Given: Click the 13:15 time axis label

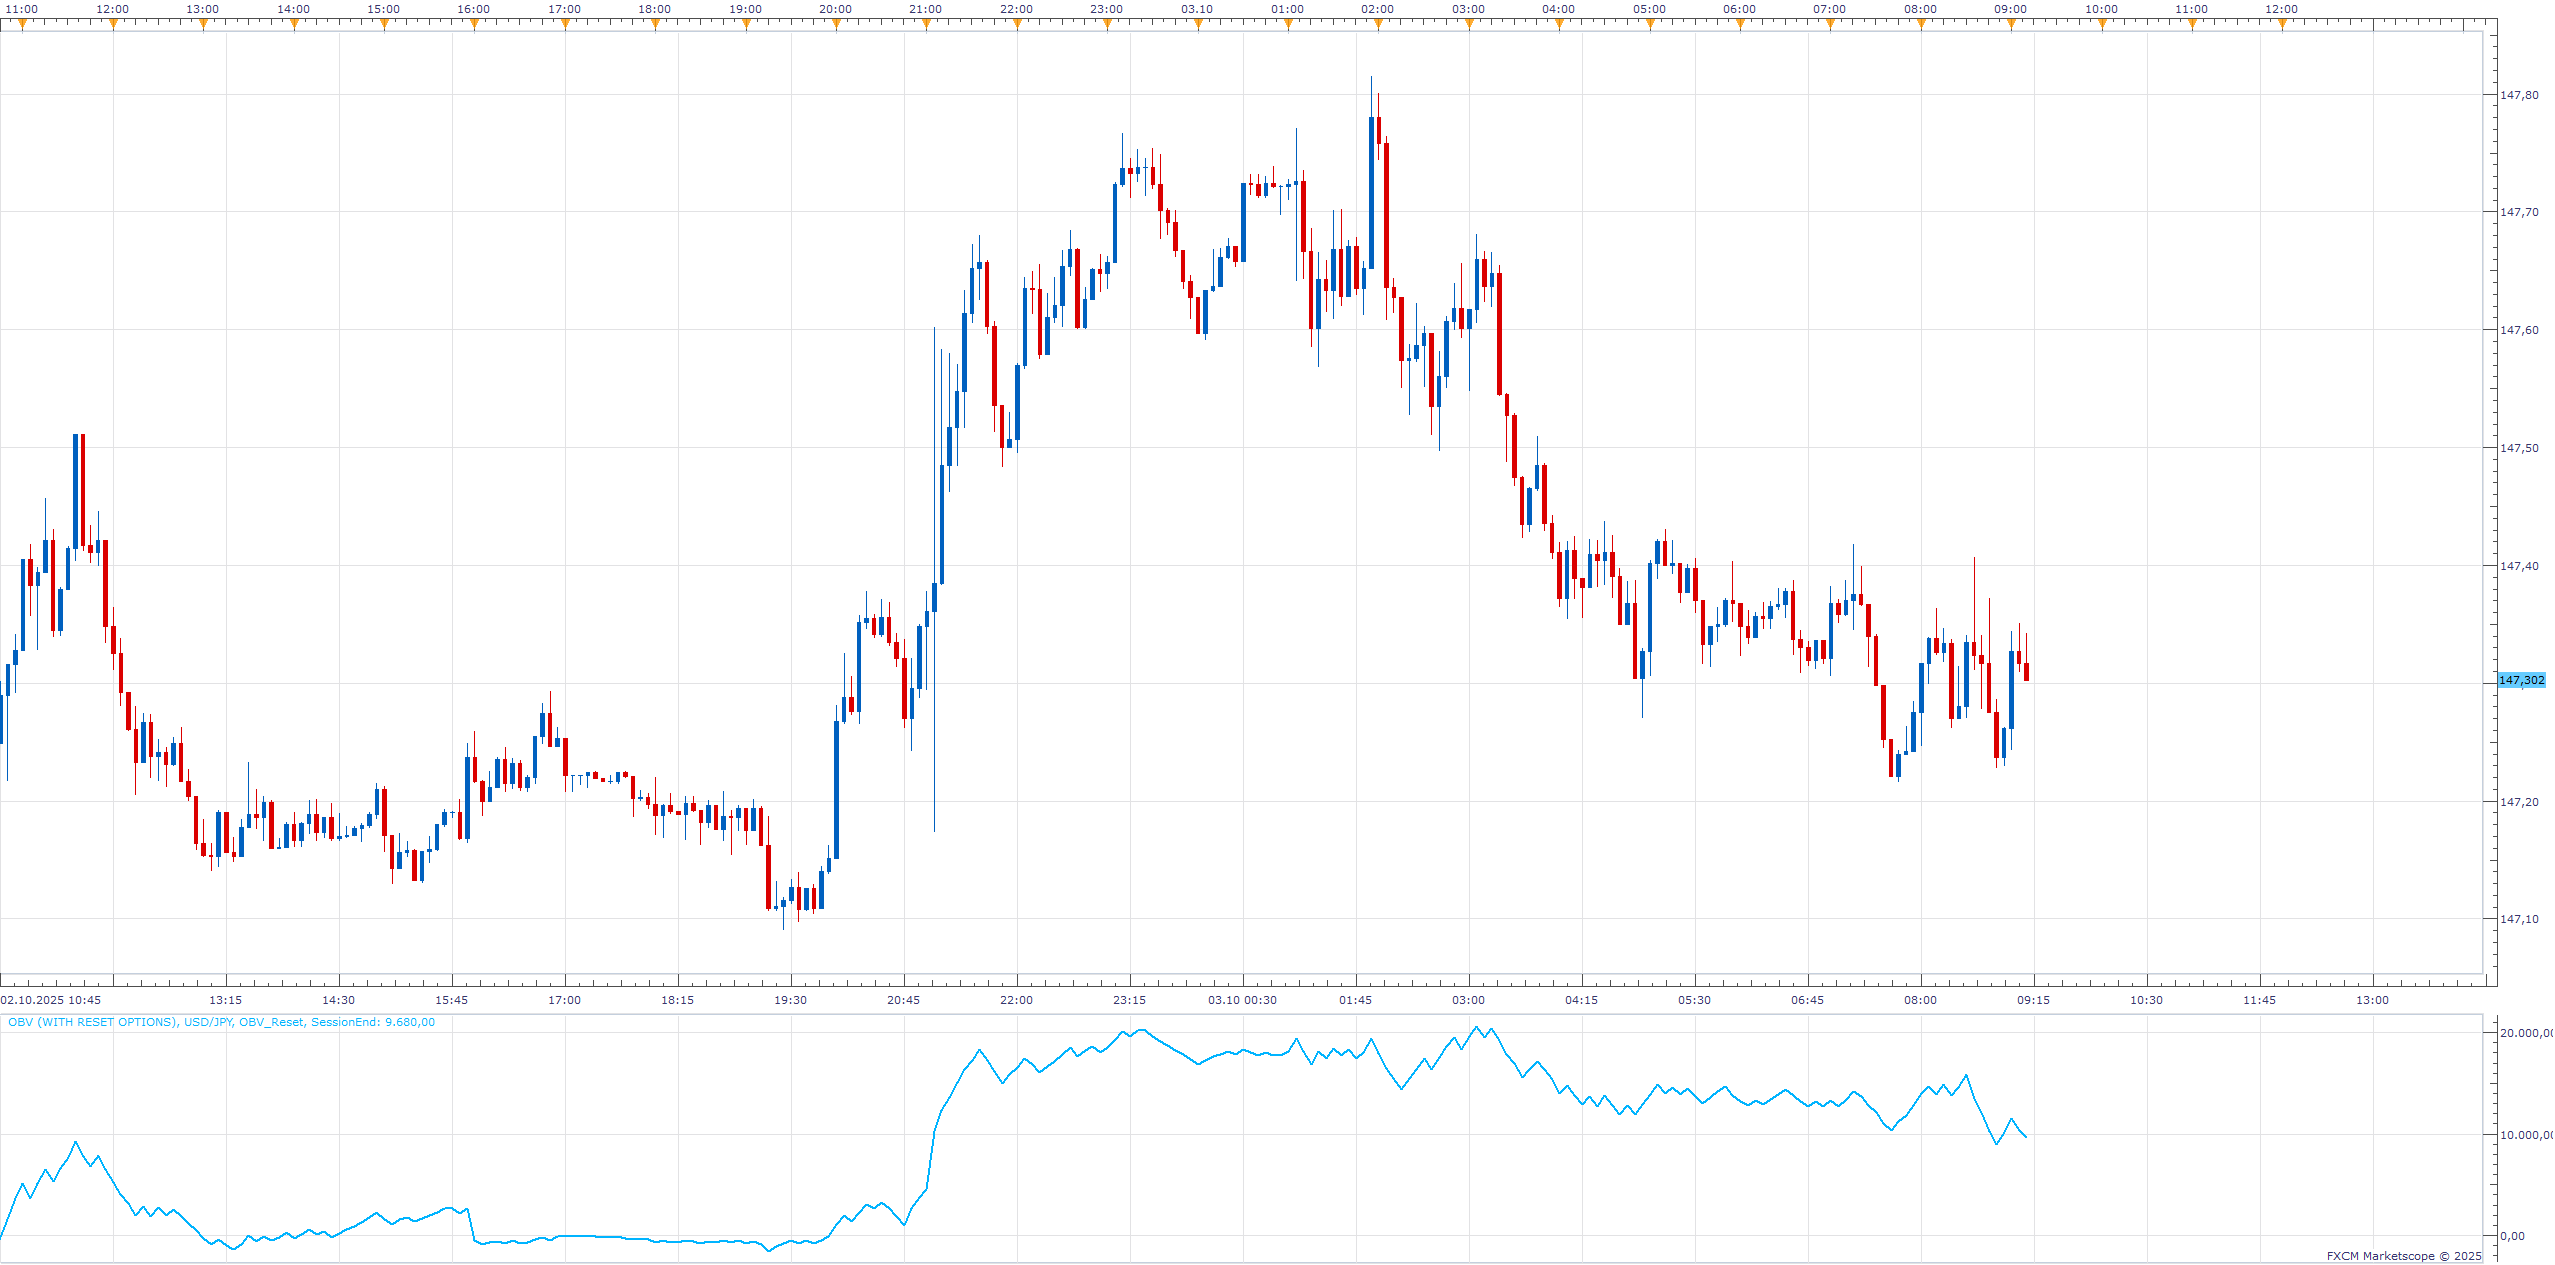Looking at the screenshot, I should [x=226, y=1000].
